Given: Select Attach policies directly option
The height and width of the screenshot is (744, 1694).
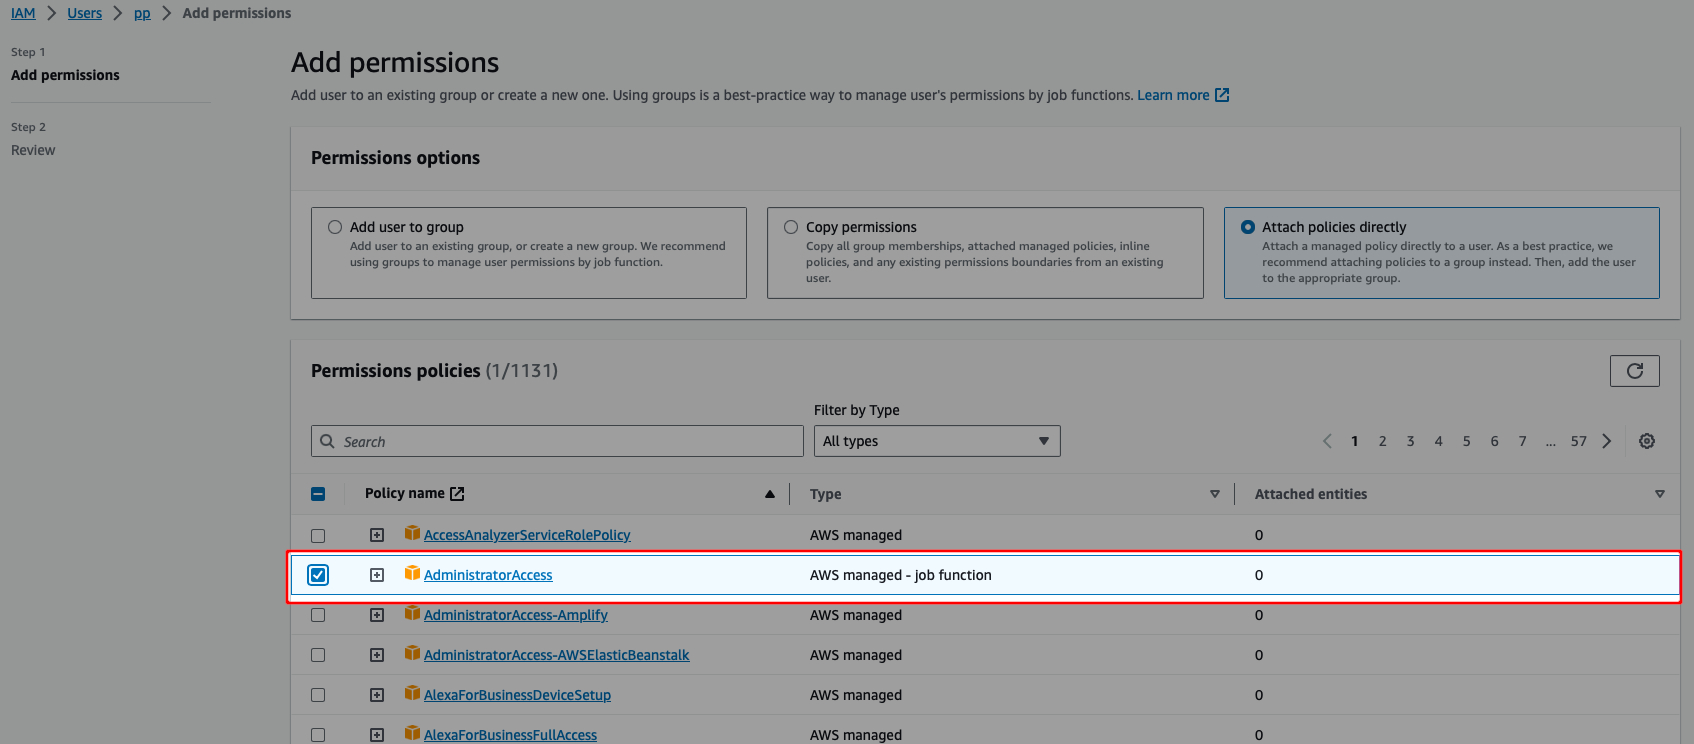Looking at the screenshot, I should [x=1248, y=227].
